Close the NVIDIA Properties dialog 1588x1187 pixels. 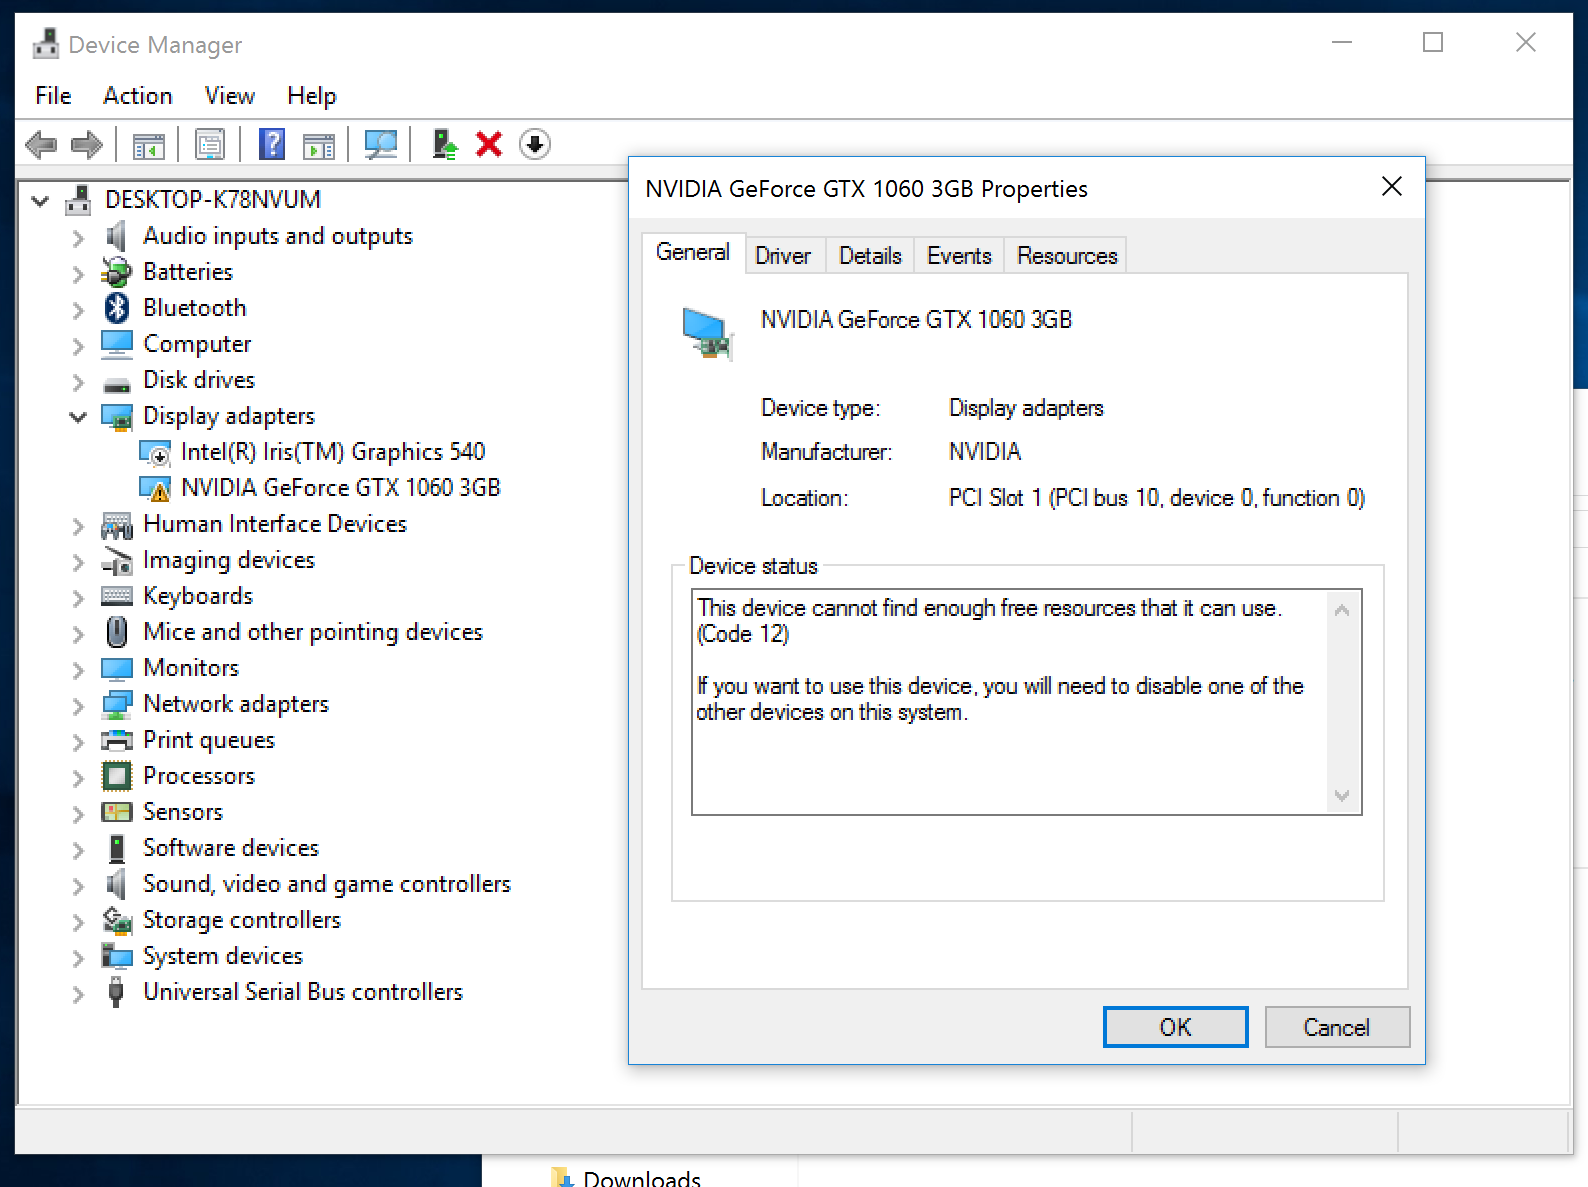(1392, 187)
